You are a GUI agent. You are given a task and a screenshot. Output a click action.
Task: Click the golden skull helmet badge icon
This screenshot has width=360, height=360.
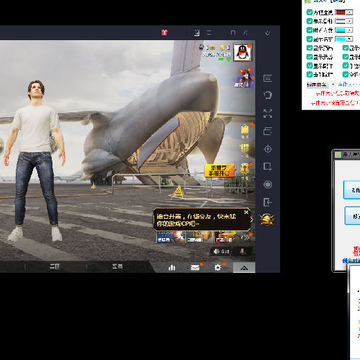coord(267,219)
